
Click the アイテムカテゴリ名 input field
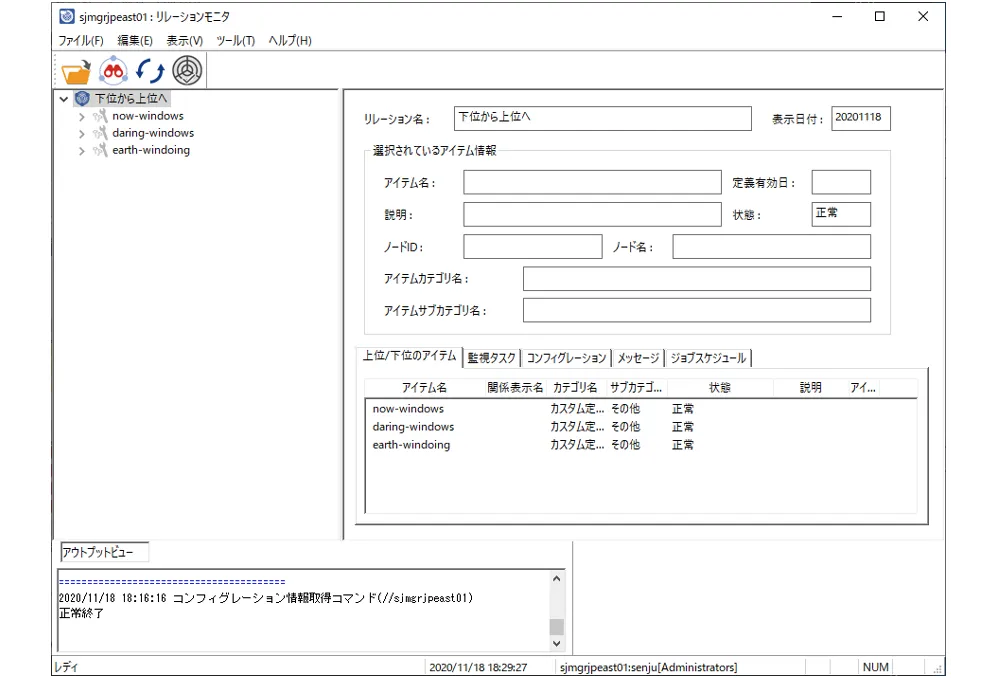click(697, 279)
